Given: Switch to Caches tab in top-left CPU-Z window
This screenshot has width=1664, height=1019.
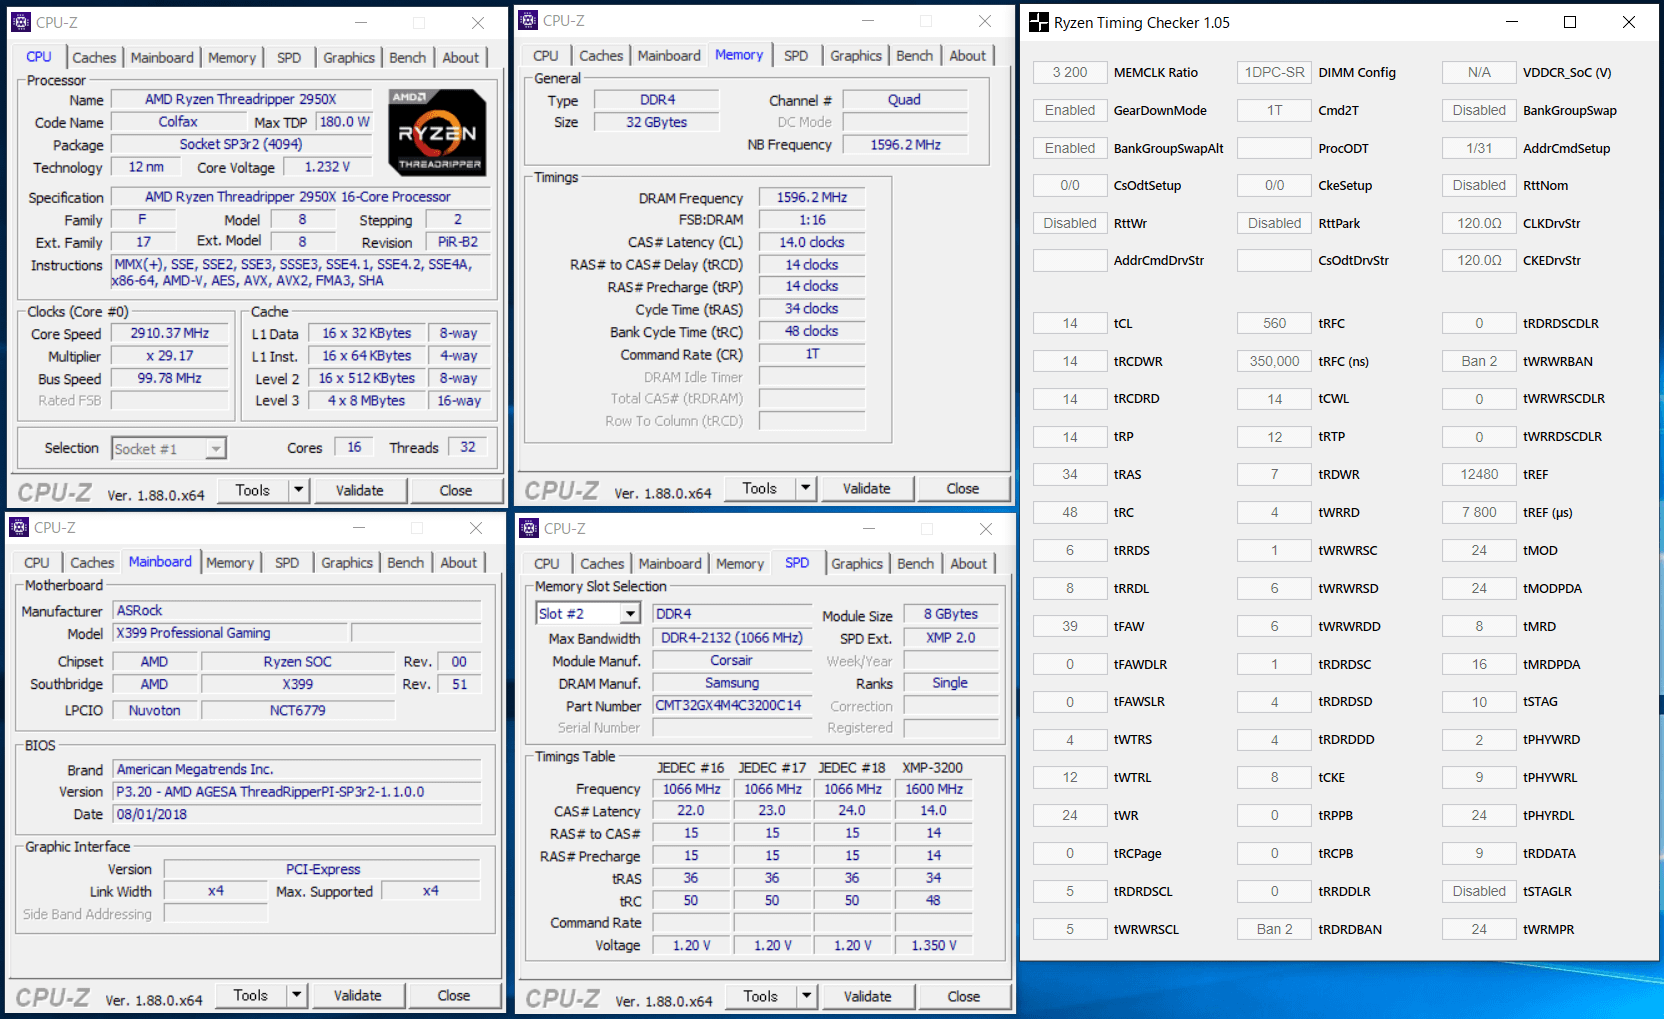Looking at the screenshot, I should click(94, 58).
